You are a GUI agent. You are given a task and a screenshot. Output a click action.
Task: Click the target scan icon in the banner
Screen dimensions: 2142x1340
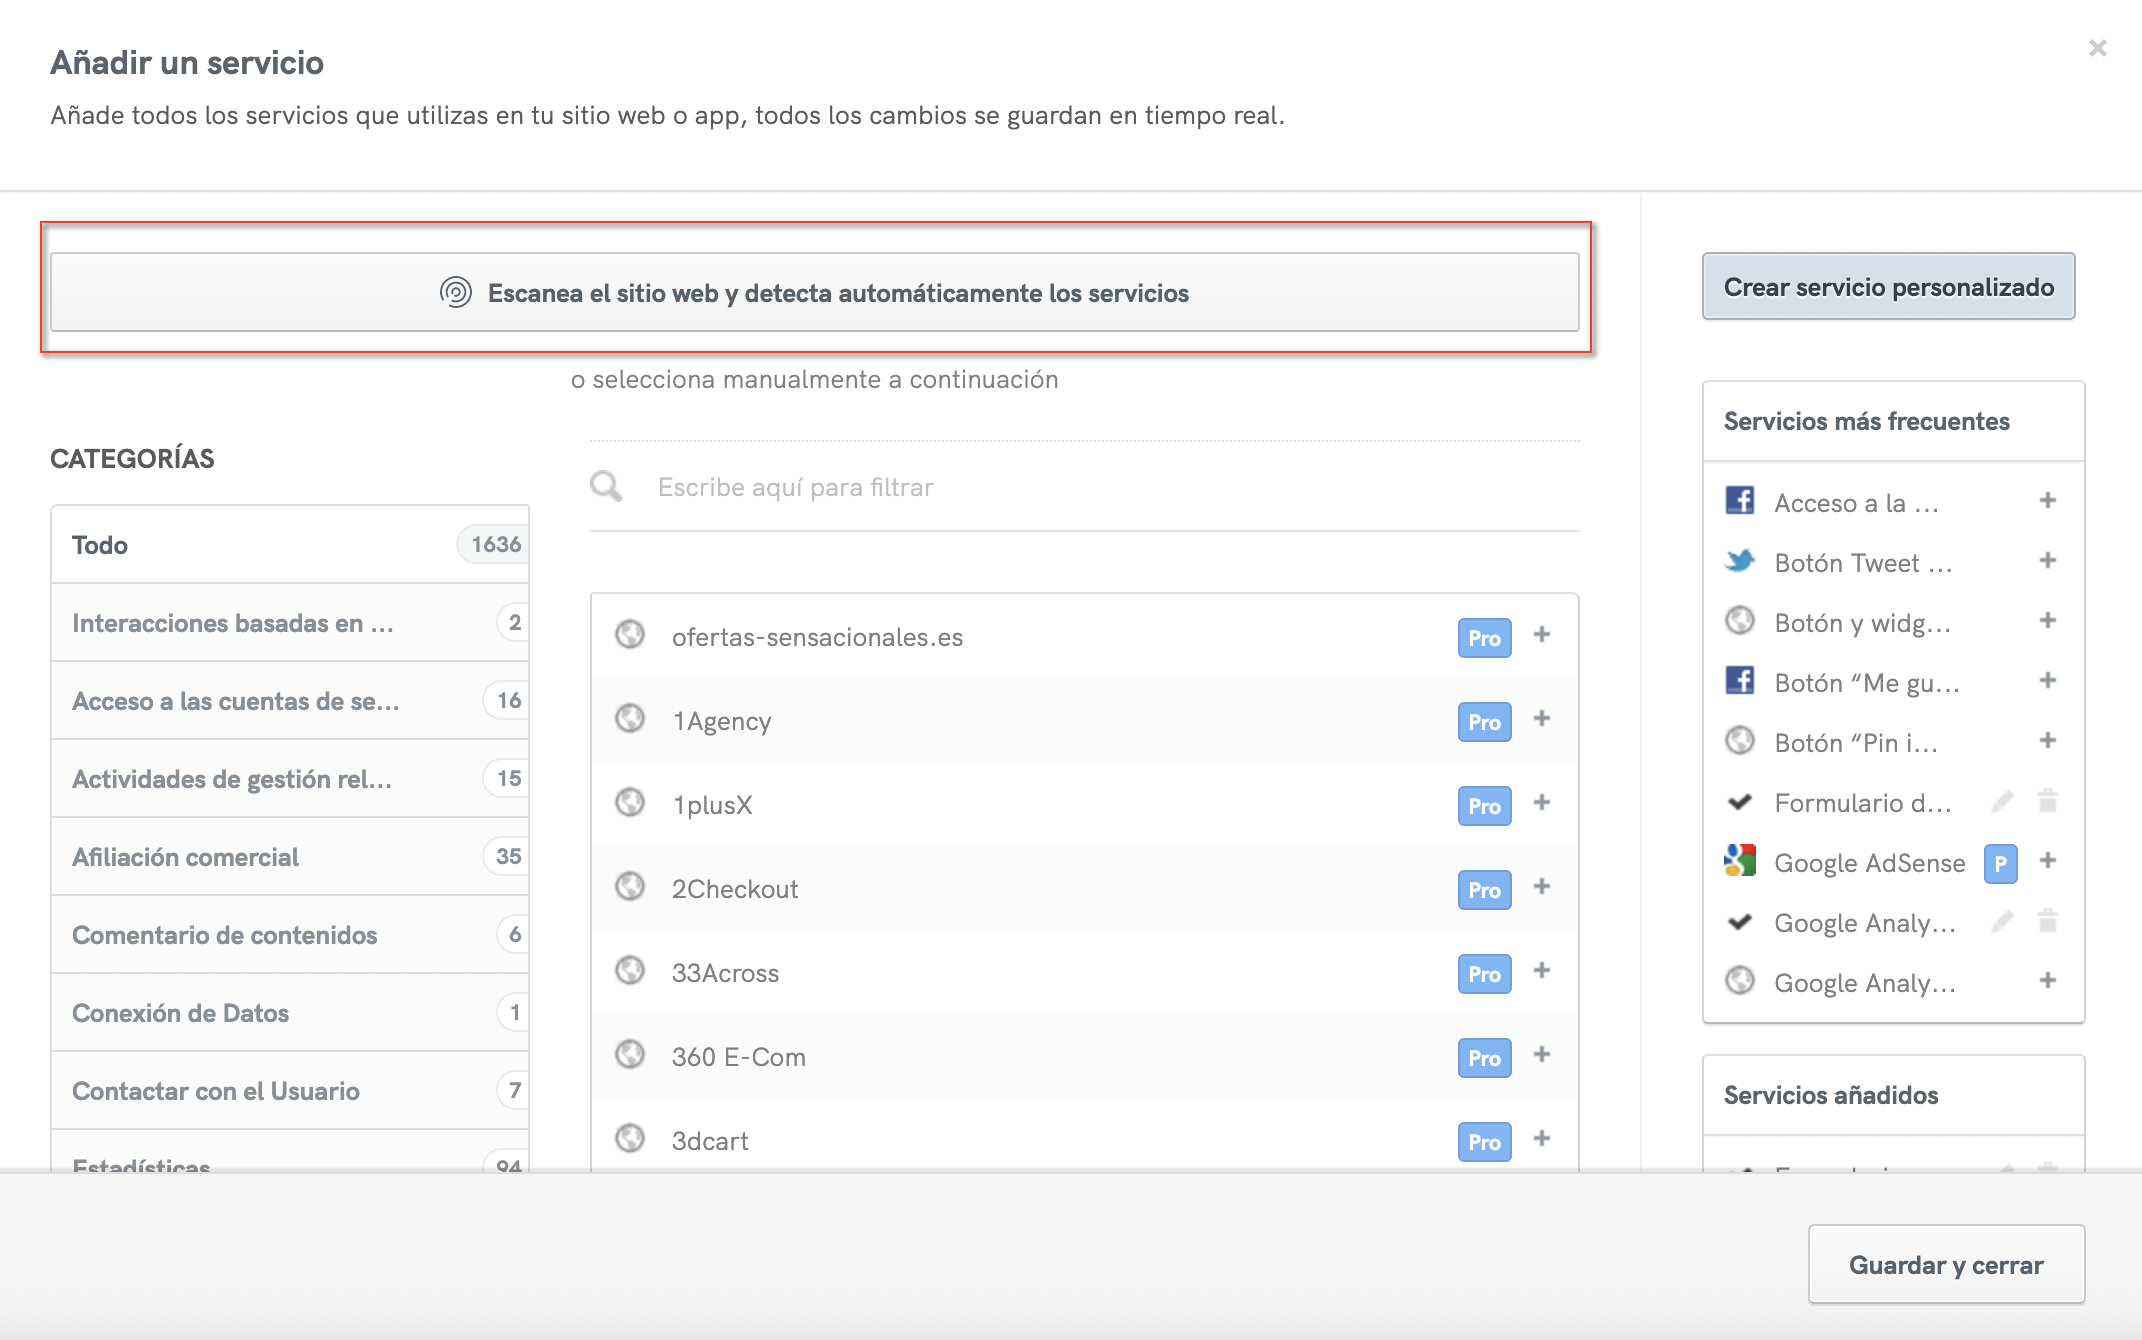click(x=458, y=292)
